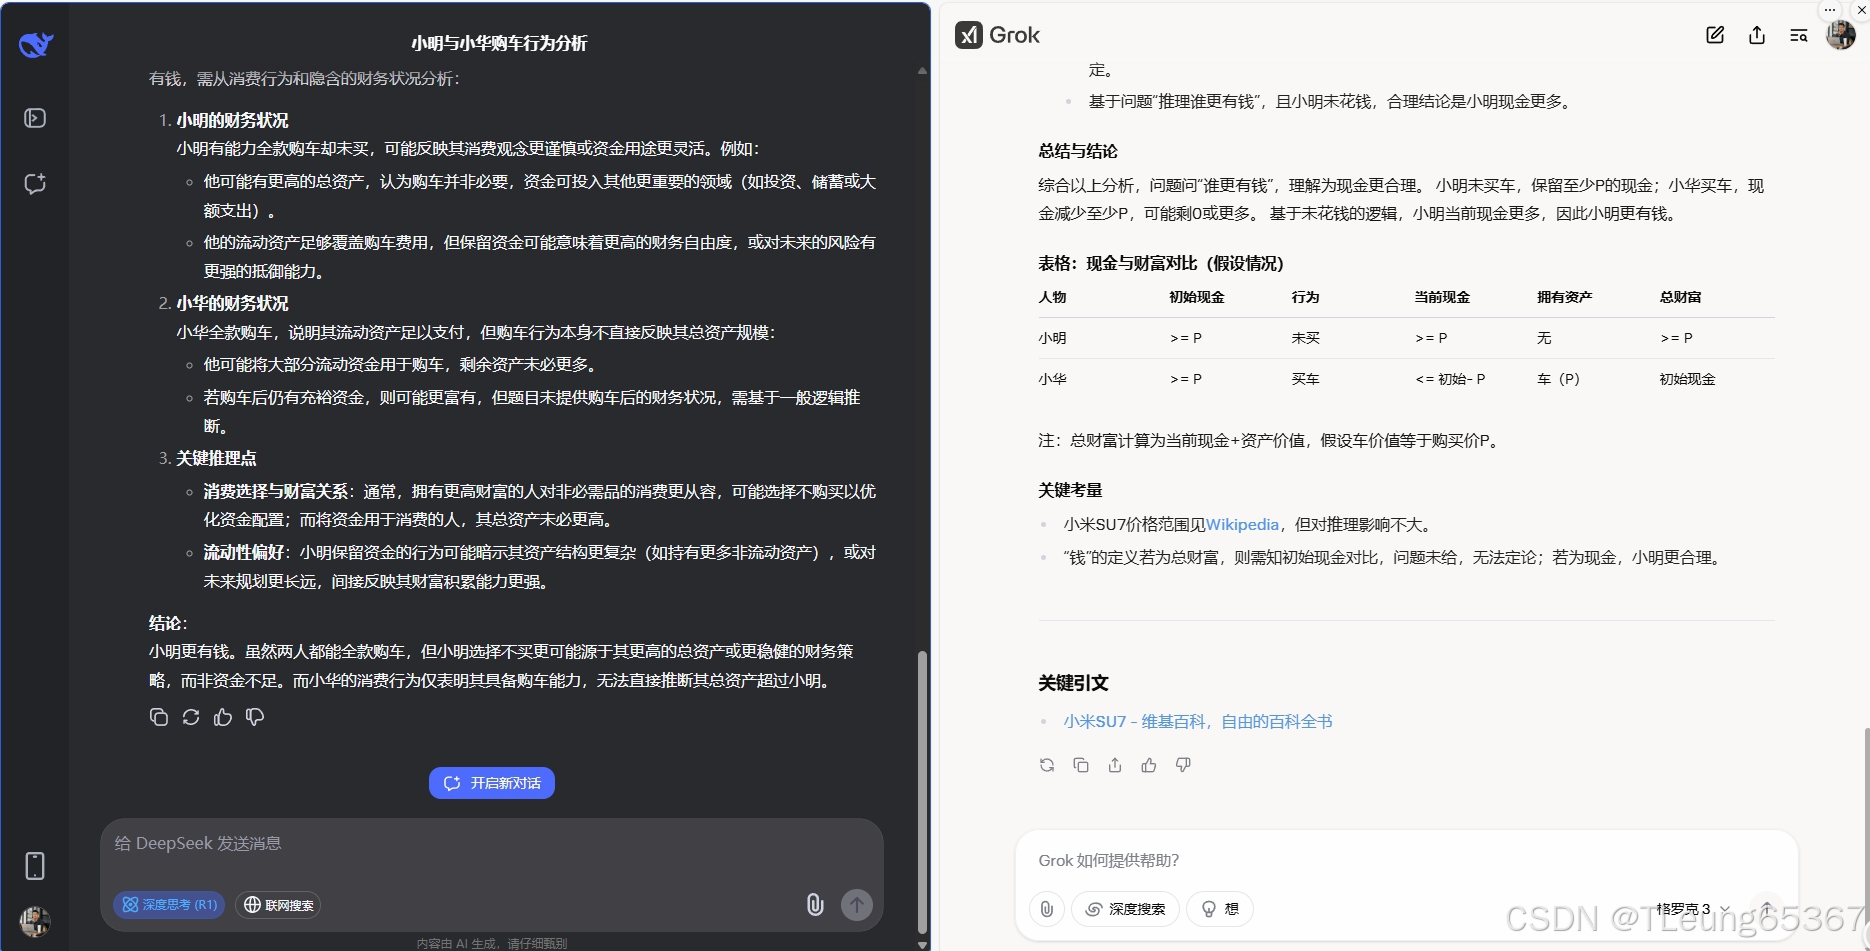Click the 初始现金 column header
The image size is (1870, 951).
pos(1197,297)
